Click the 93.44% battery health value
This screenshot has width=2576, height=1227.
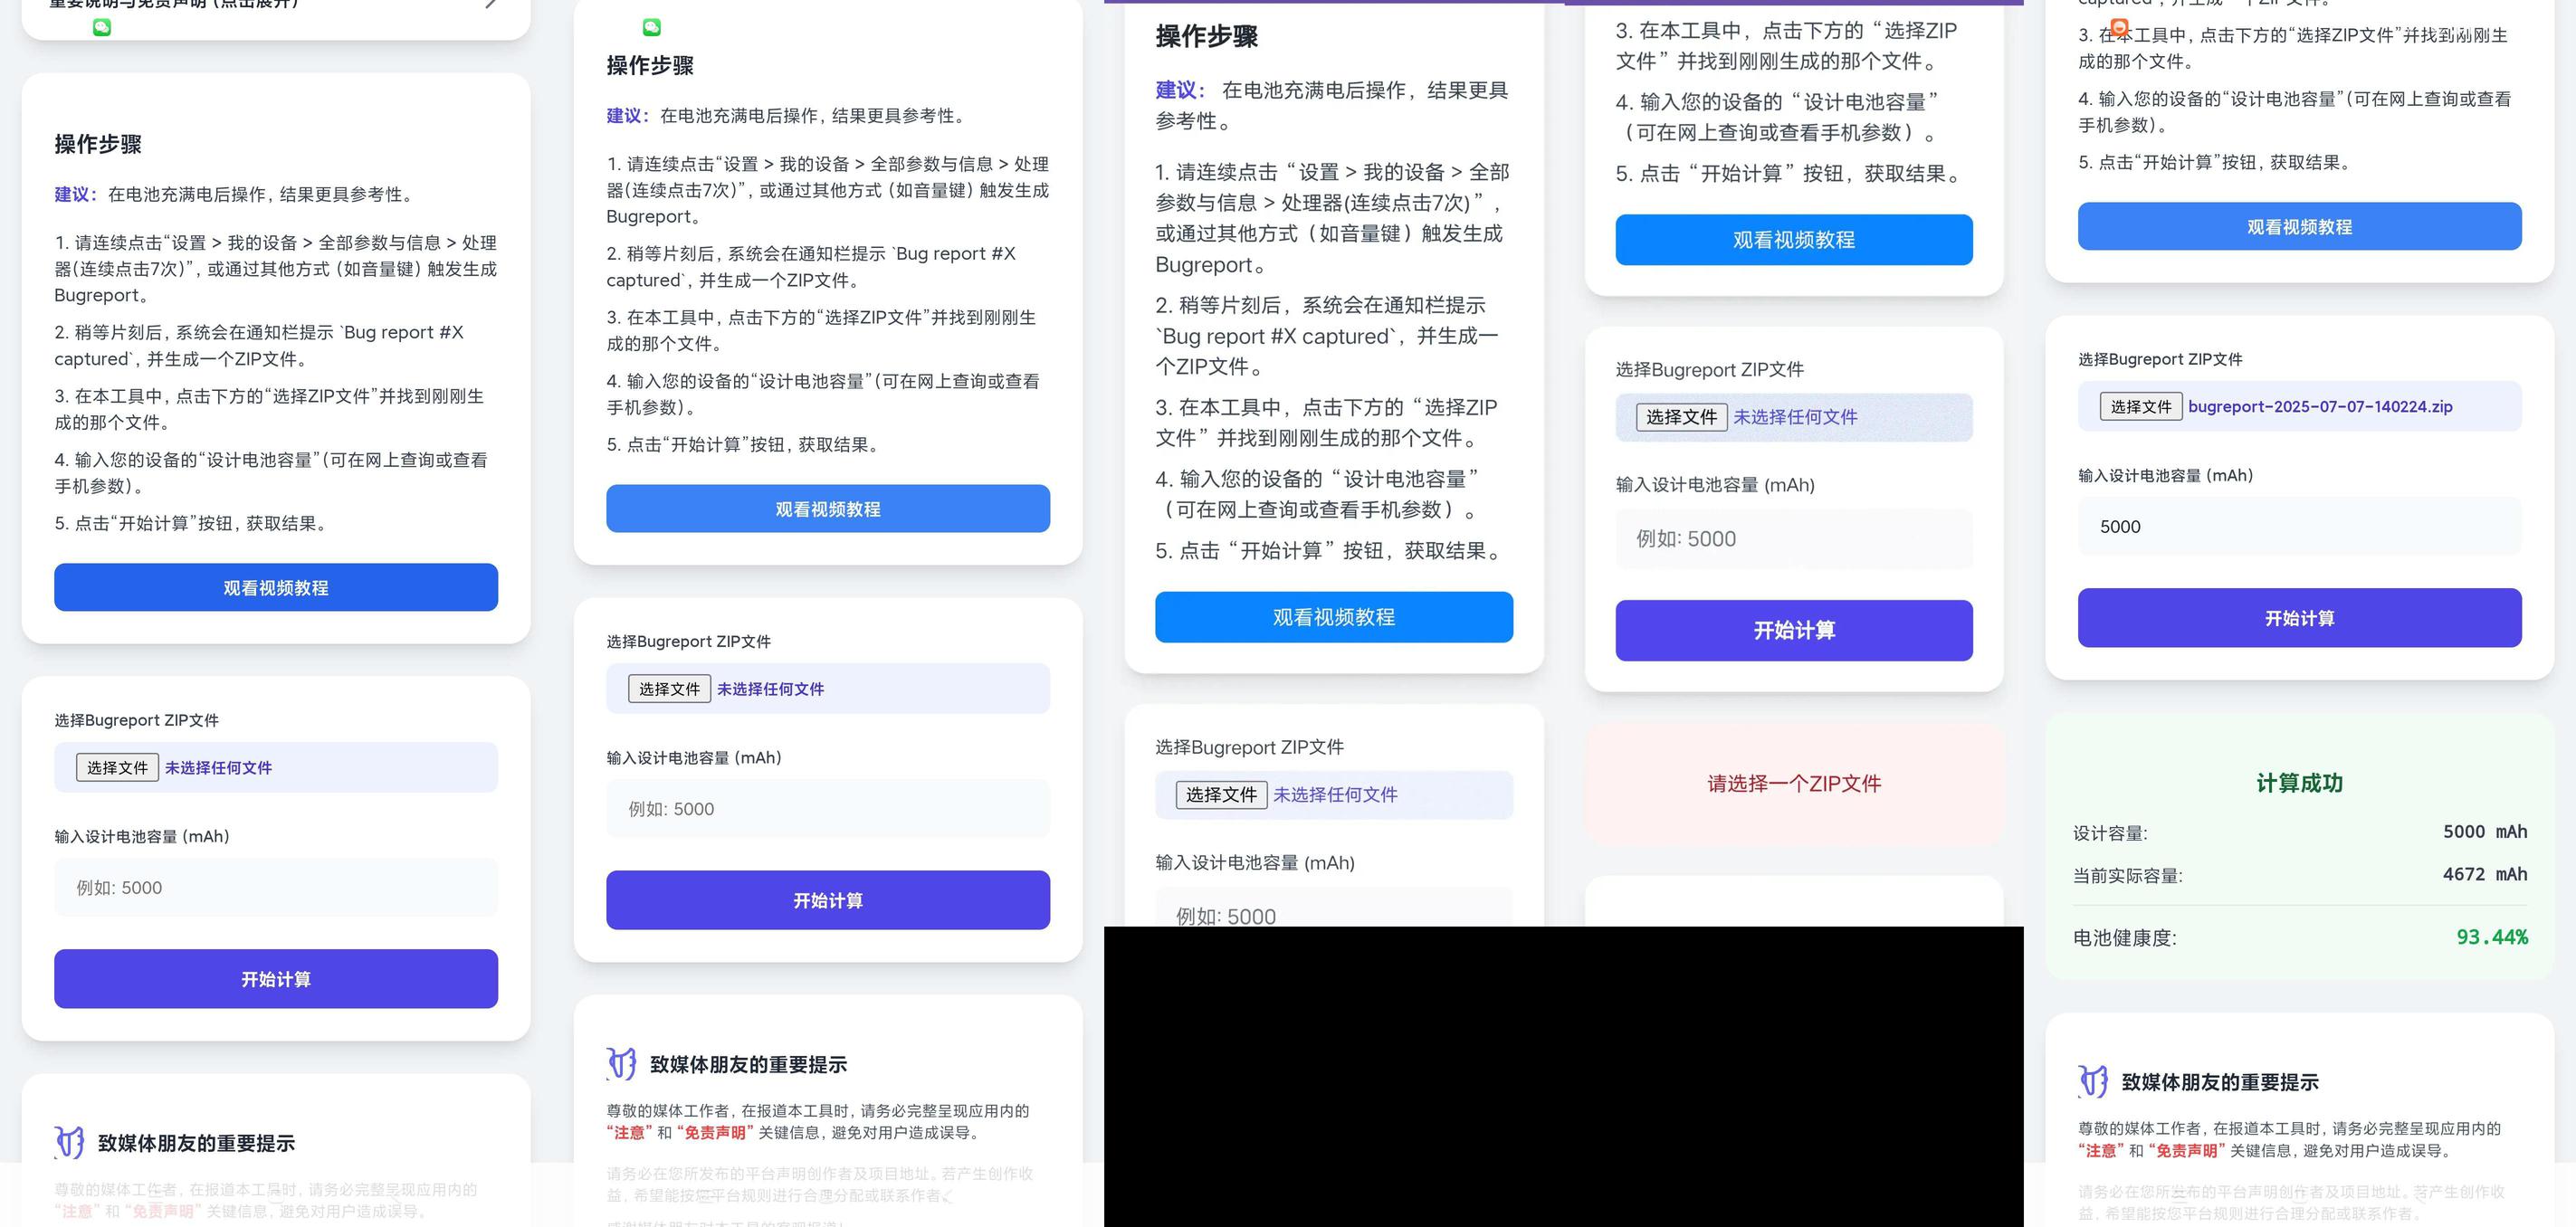[x=2491, y=937]
